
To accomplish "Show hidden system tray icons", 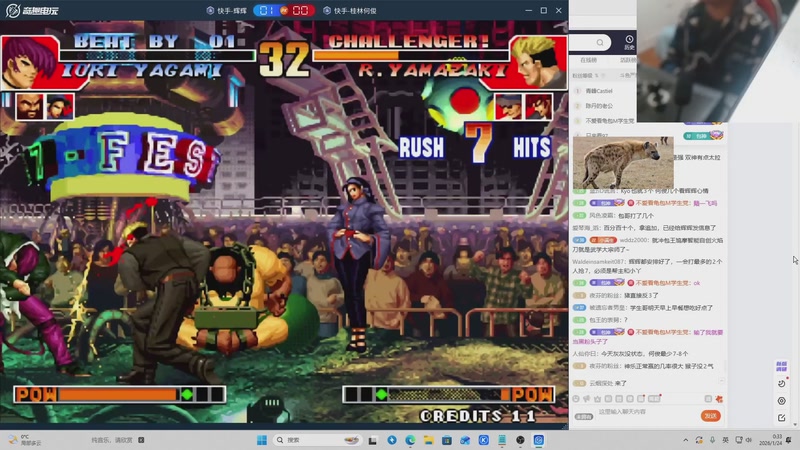I will tap(686, 440).
